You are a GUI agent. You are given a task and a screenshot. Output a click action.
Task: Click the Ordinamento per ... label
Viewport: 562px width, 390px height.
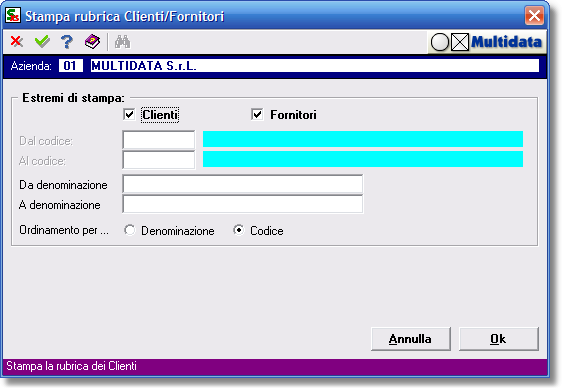pos(64,230)
